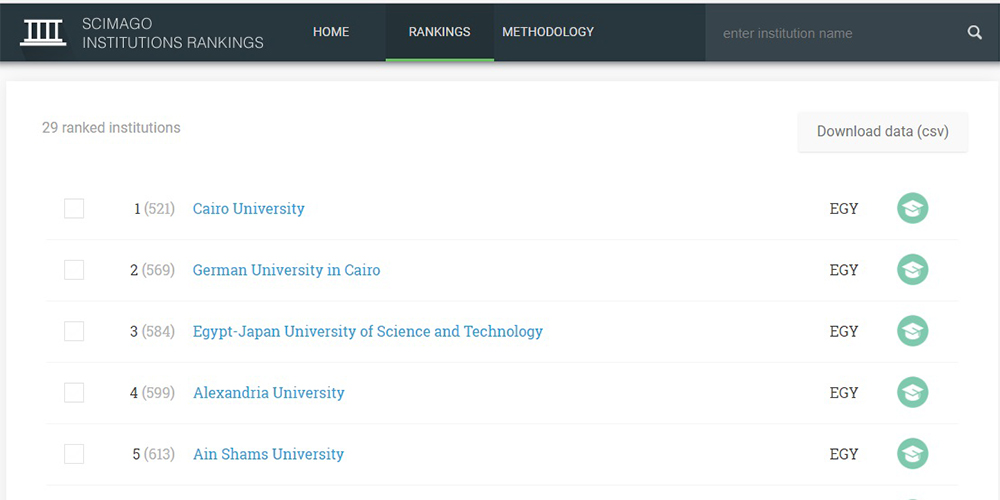The image size is (1000, 500).
Task: Click Egypt-Japan University's graduation cap icon
Action: point(913,331)
